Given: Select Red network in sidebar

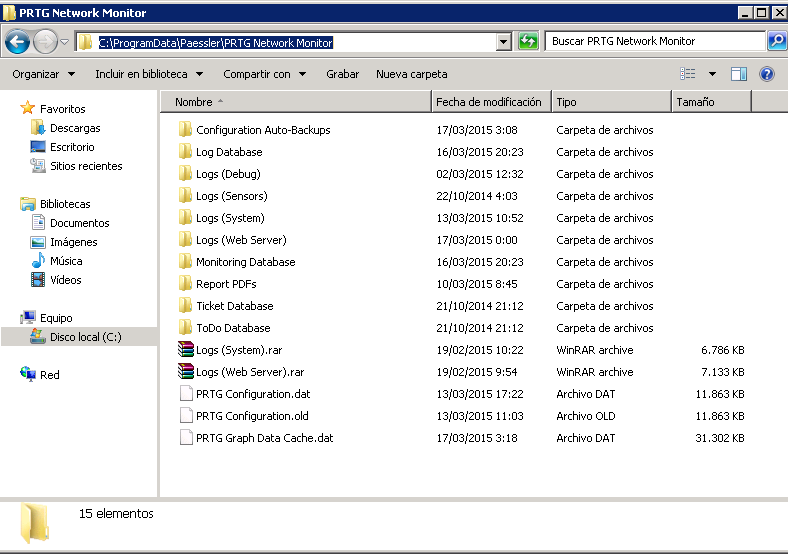Looking at the screenshot, I should [49, 375].
